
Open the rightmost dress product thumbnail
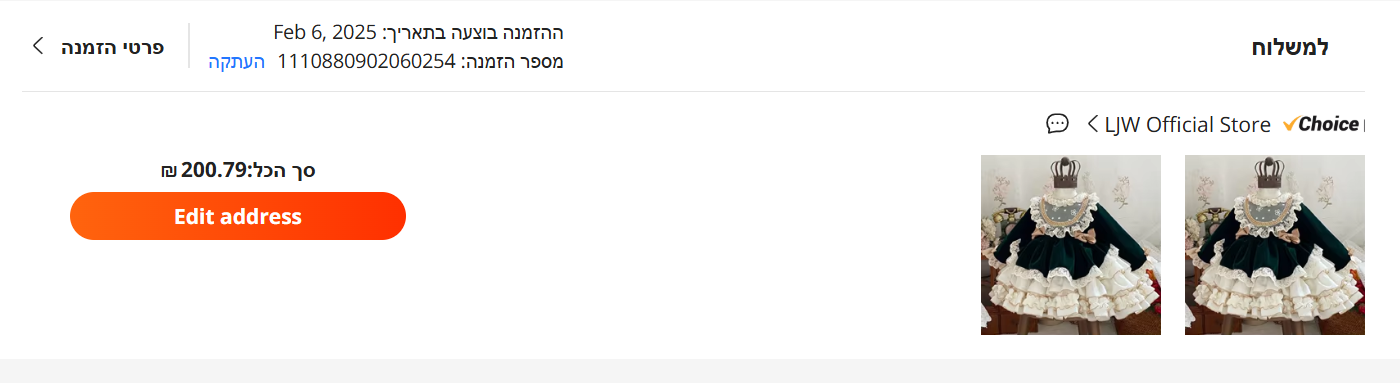[x=1275, y=245]
